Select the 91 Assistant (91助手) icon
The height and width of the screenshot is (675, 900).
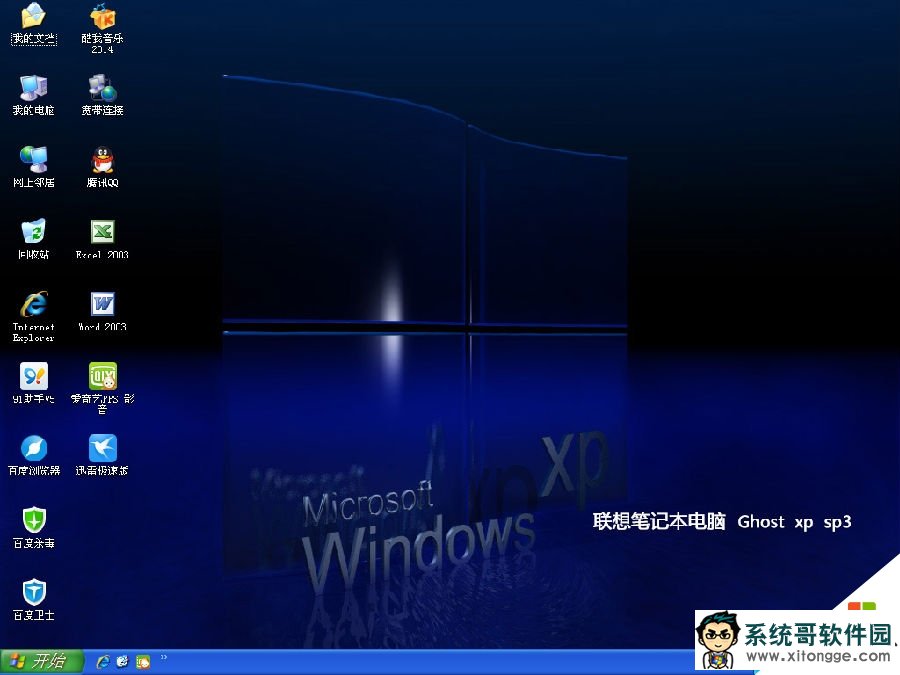pyautogui.click(x=33, y=376)
